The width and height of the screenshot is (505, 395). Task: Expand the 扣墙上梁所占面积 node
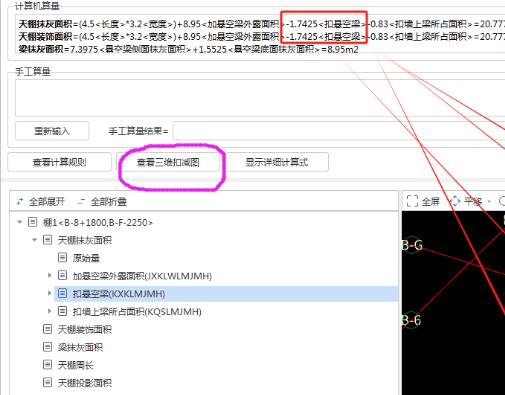tap(50, 311)
